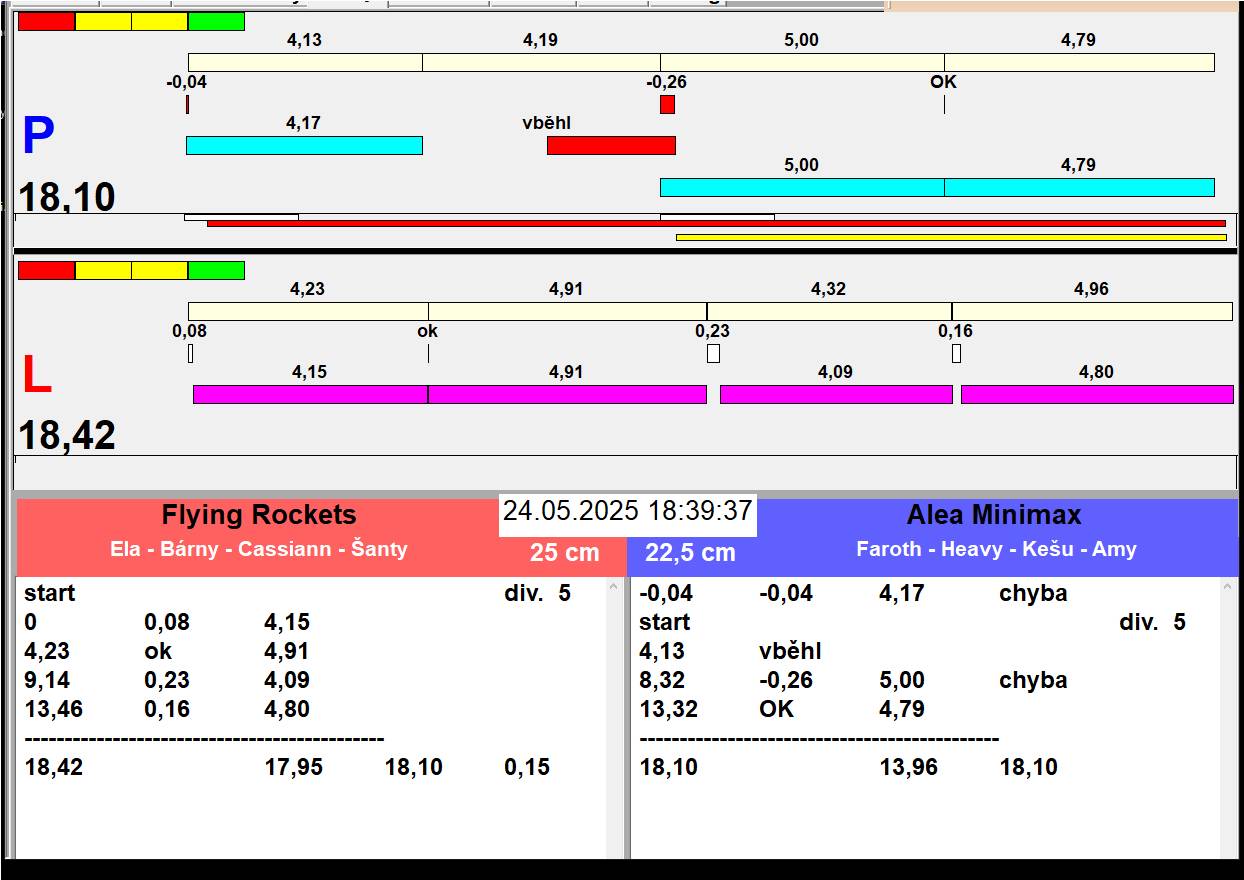This screenshot has height=880, width=1244.
Task: Select the beige 4,91 segment in lane L
Action: click(567, 311)
